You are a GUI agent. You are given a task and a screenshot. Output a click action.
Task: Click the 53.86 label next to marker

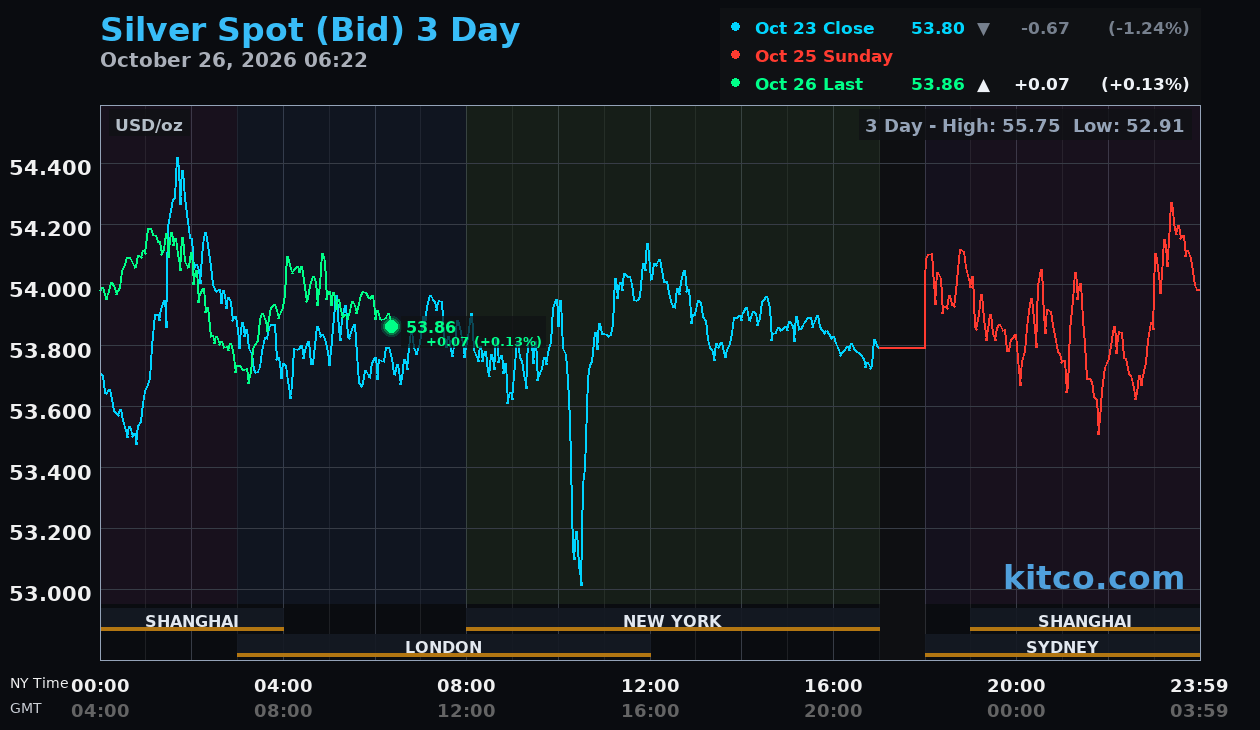431,328
